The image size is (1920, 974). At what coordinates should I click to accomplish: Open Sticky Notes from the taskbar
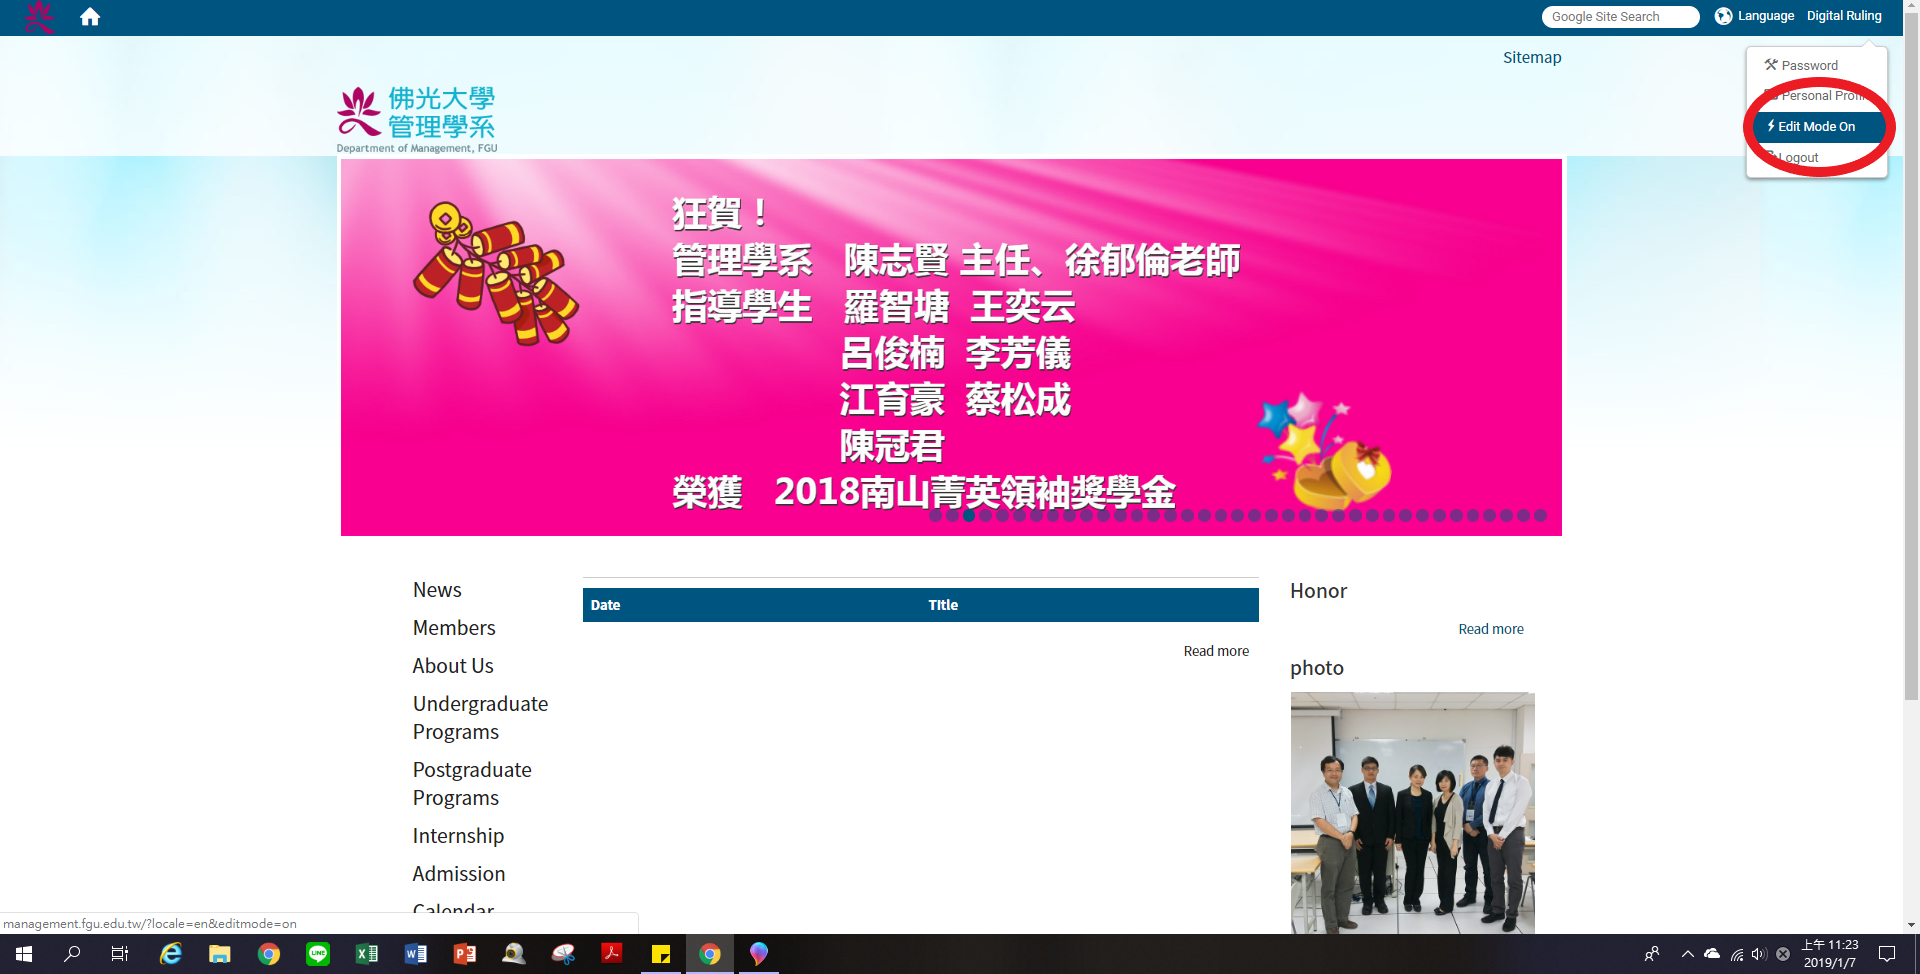pyautogui.click(x=661, y=954)
